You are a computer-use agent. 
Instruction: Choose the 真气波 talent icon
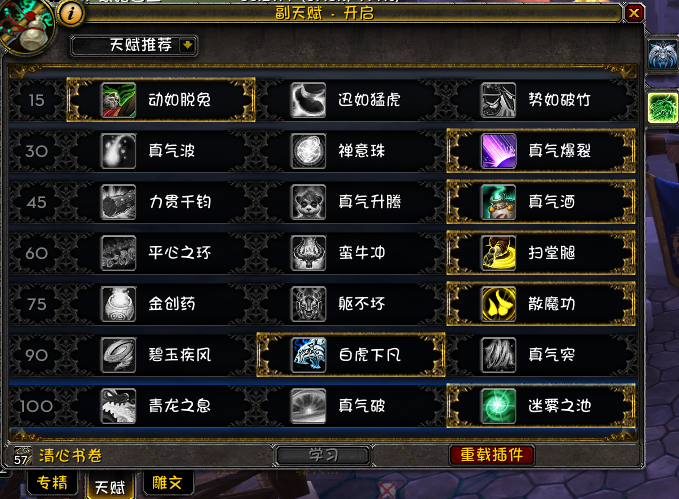(x=118, y=151)
